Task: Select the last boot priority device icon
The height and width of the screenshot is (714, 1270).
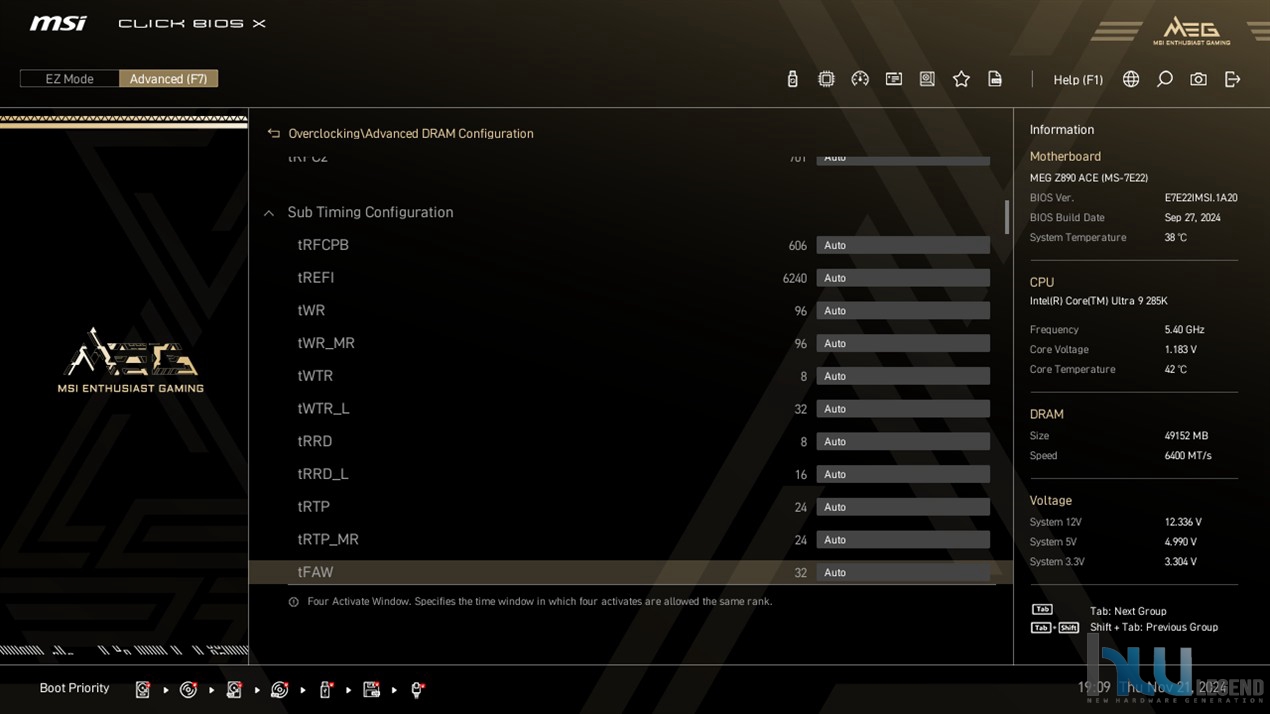Action: (417, 689)
